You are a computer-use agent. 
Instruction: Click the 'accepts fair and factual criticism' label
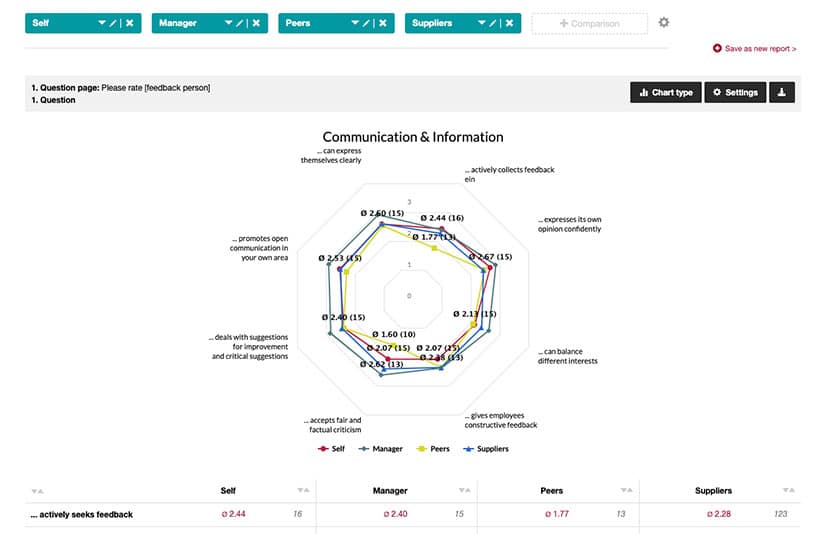[x=332, y=425]
